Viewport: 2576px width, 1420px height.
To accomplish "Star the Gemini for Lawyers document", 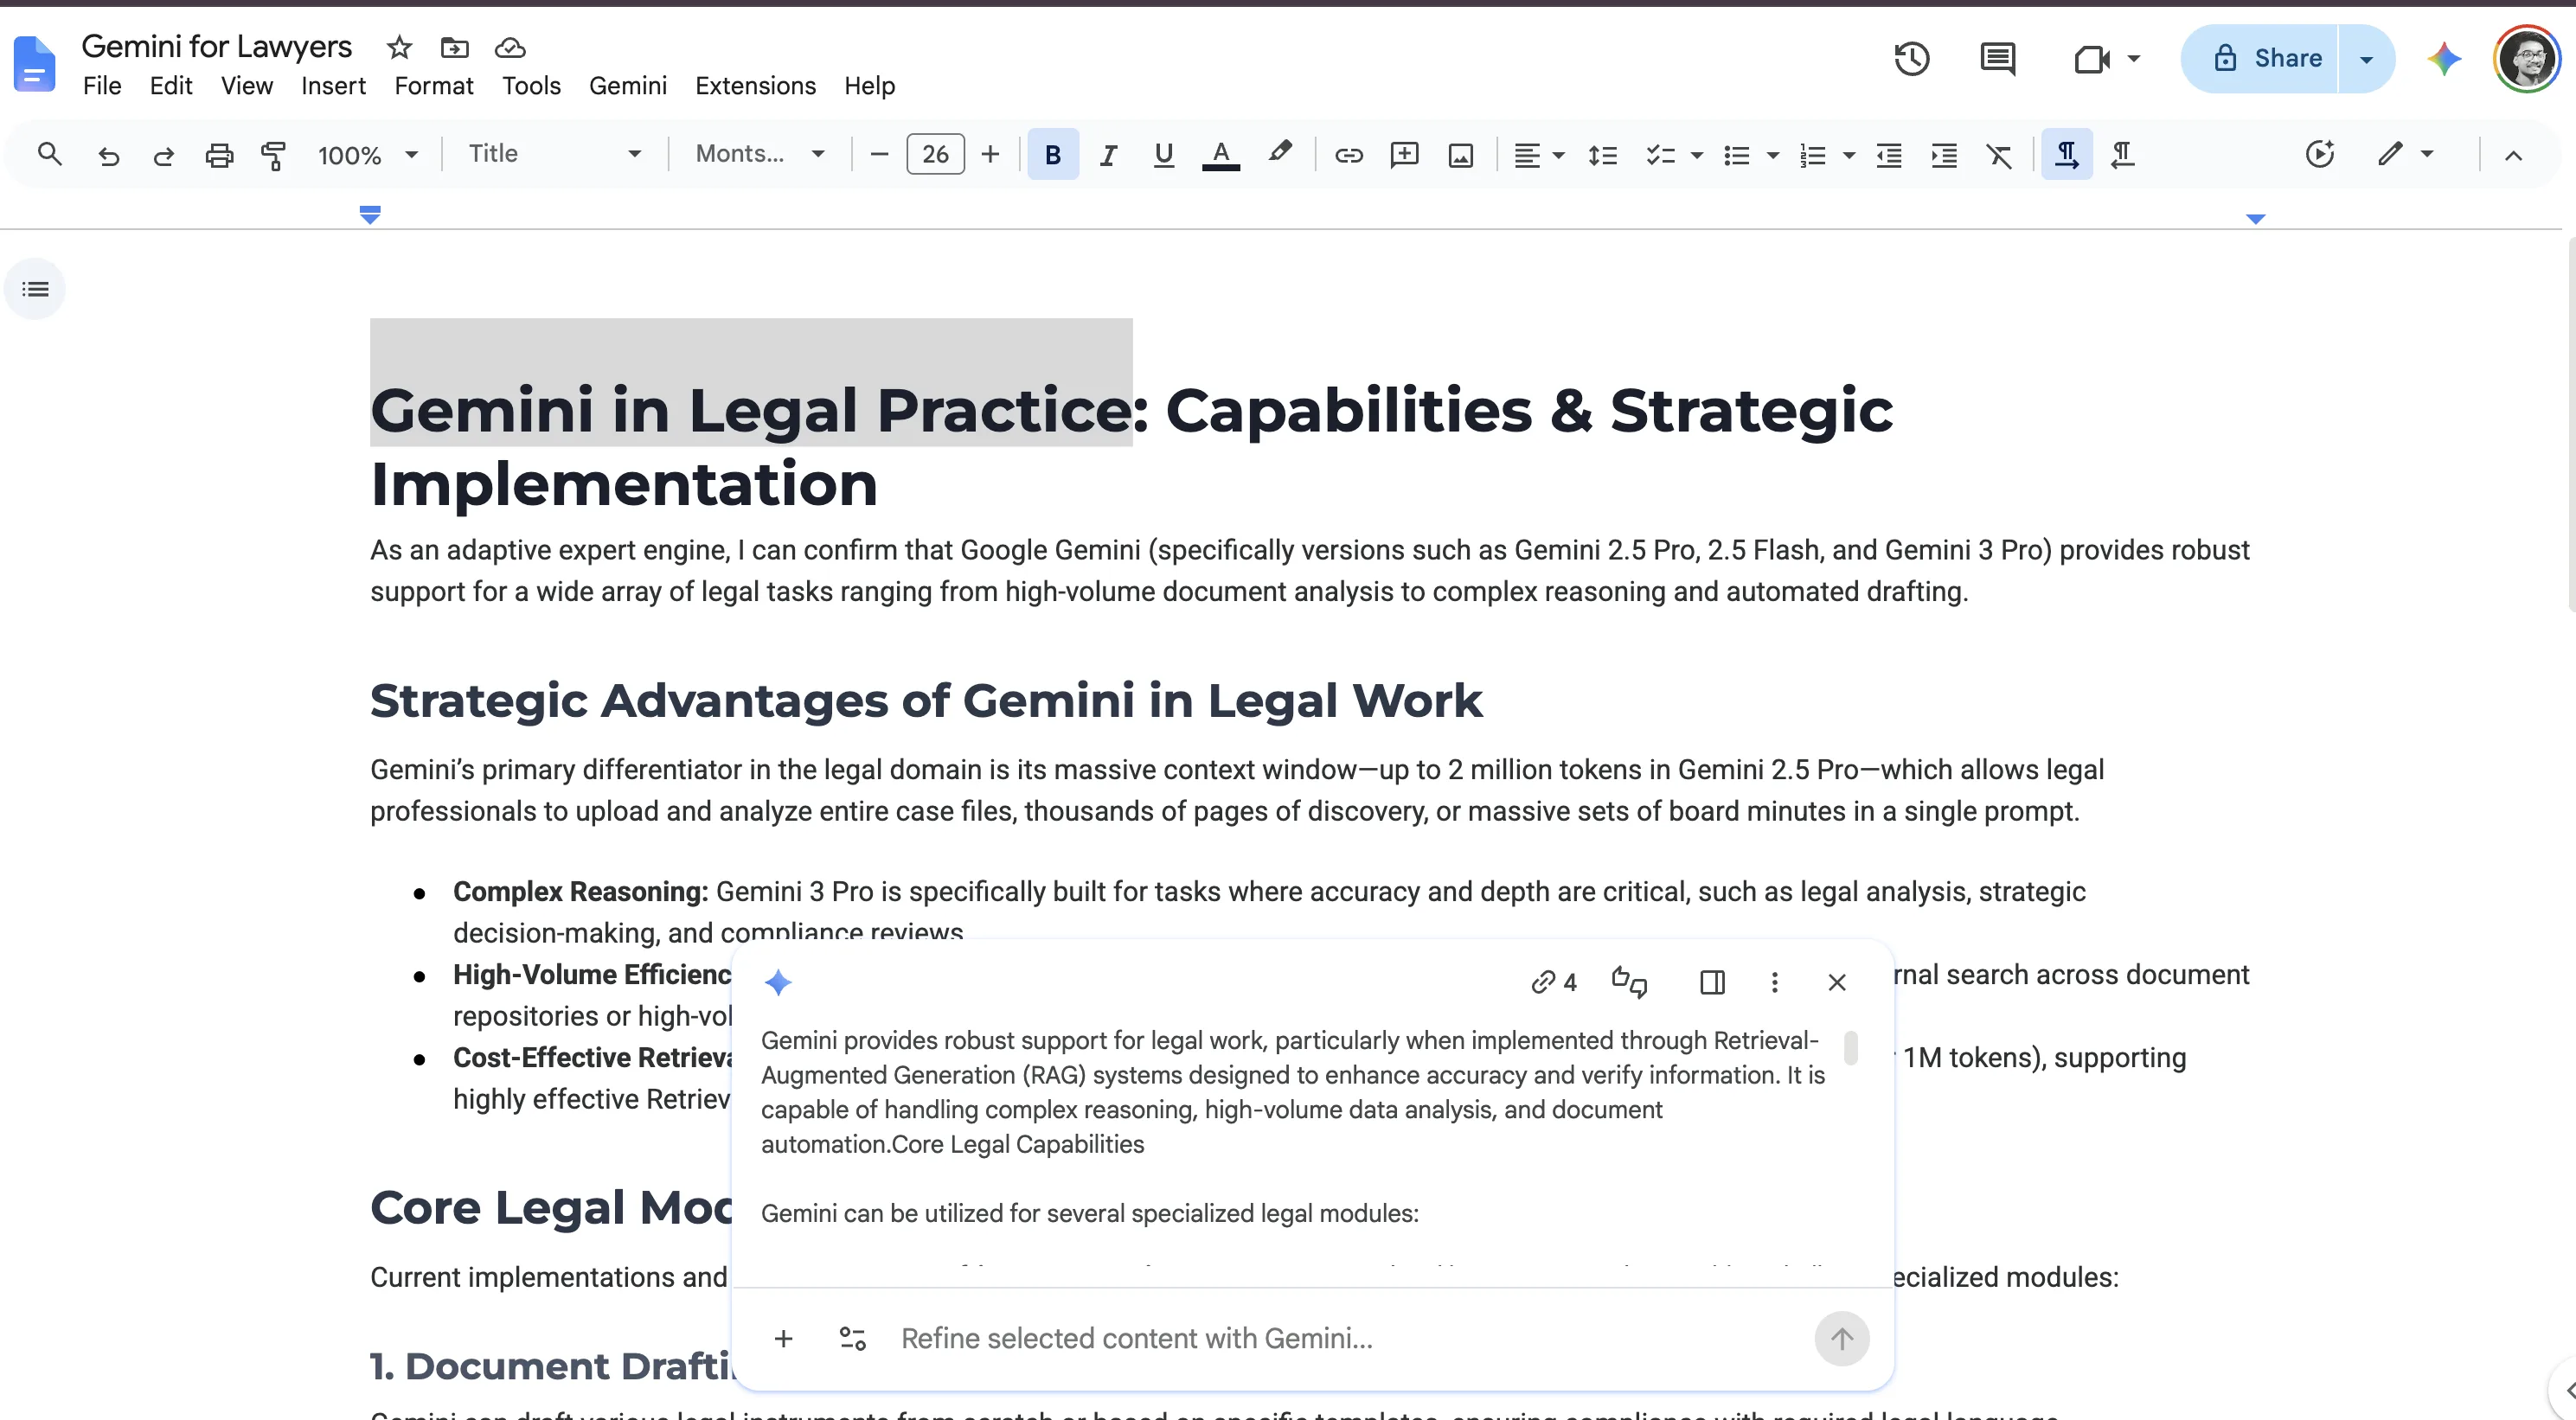I will [x=399, y=47].
